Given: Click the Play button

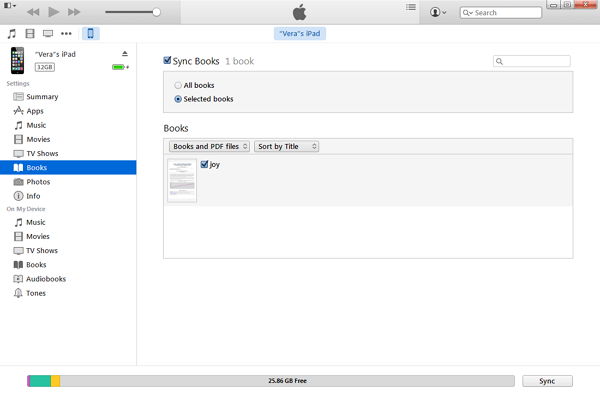Looking at the screenshot, I should pyautogui.click(x=54, y=12).
